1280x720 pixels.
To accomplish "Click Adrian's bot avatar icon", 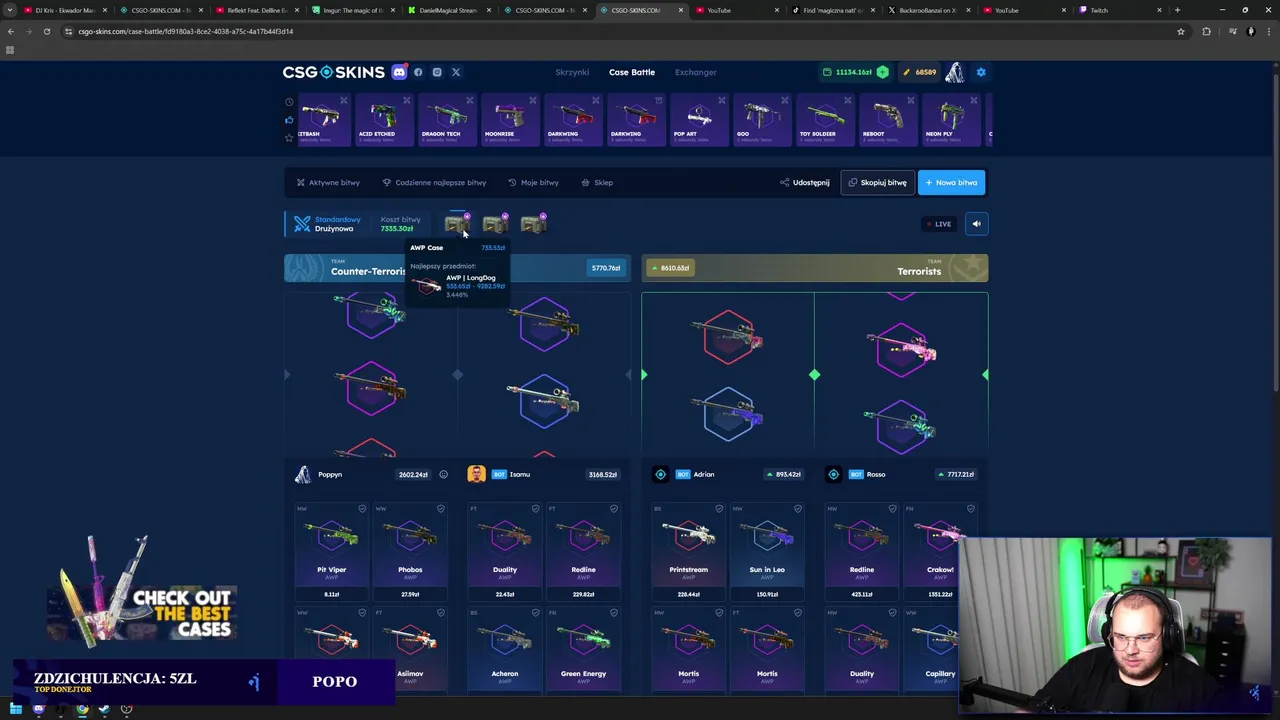I will [x=660, y=474].
